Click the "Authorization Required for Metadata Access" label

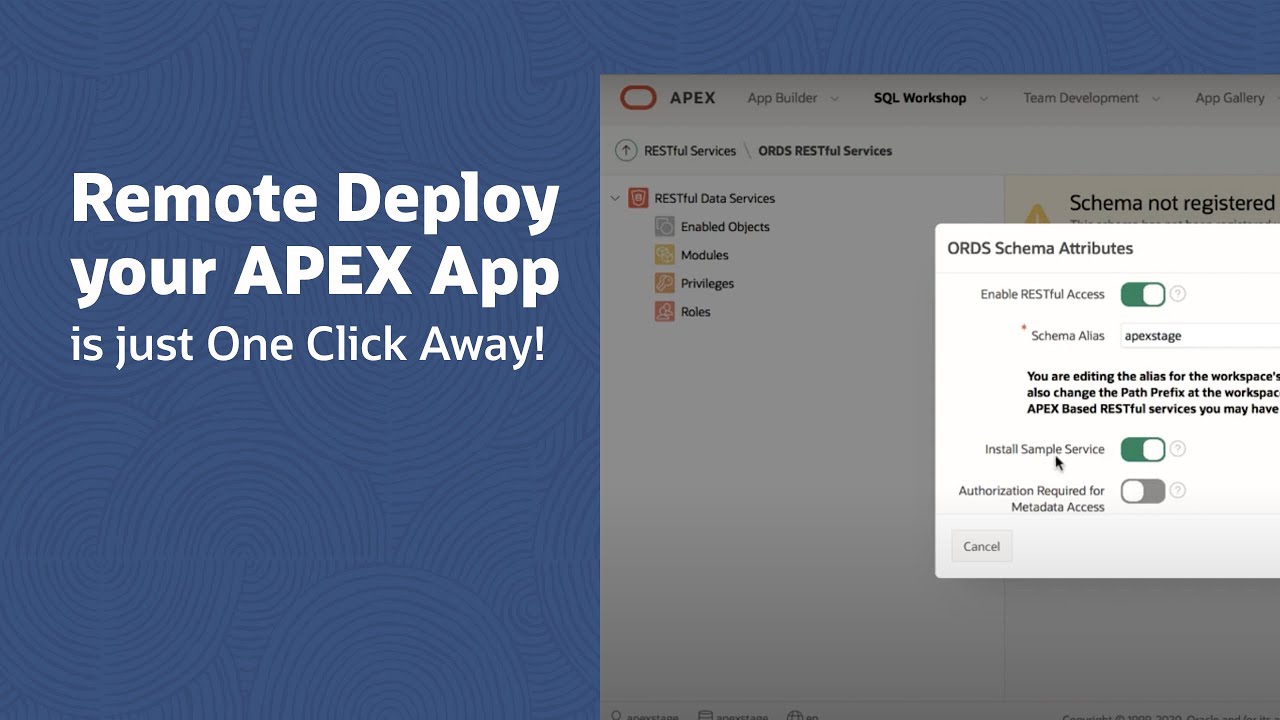click(1032, 499)
